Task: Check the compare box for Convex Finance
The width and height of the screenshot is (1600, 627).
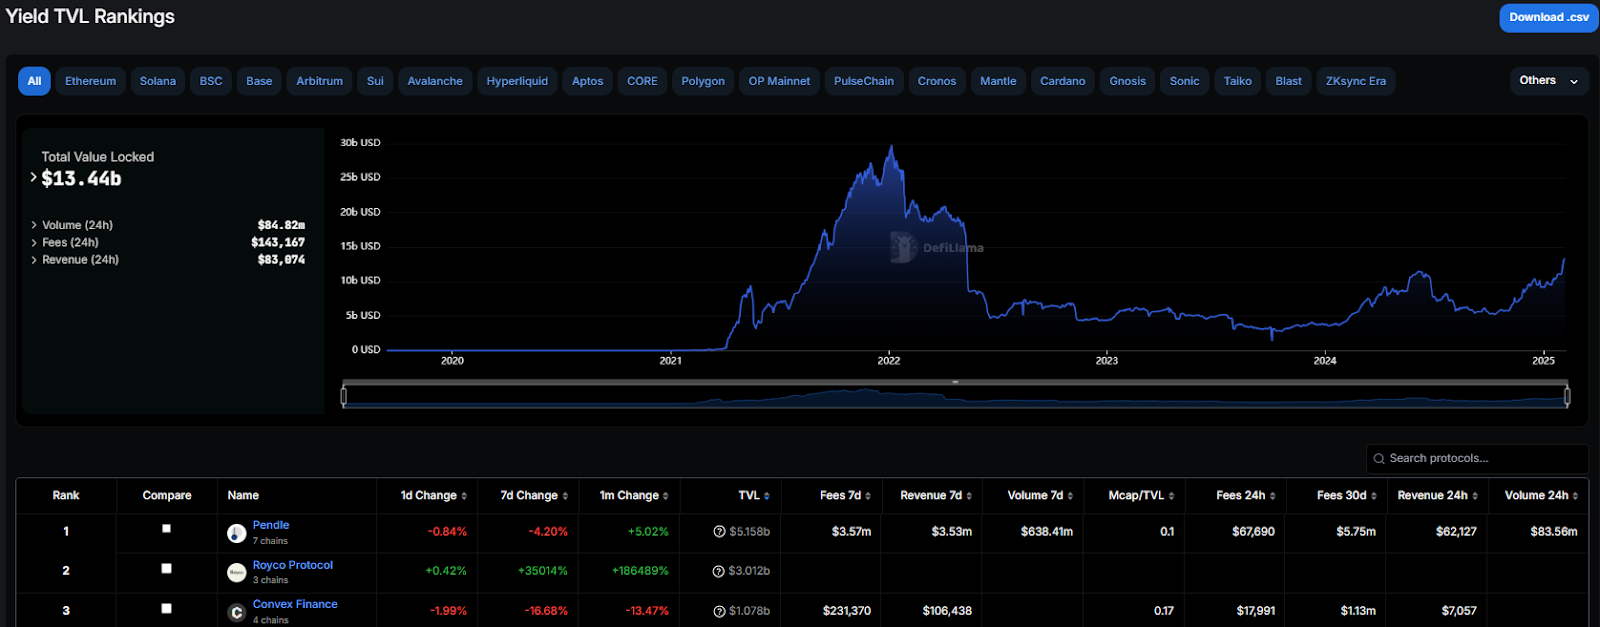Action: tap(166, 608)
